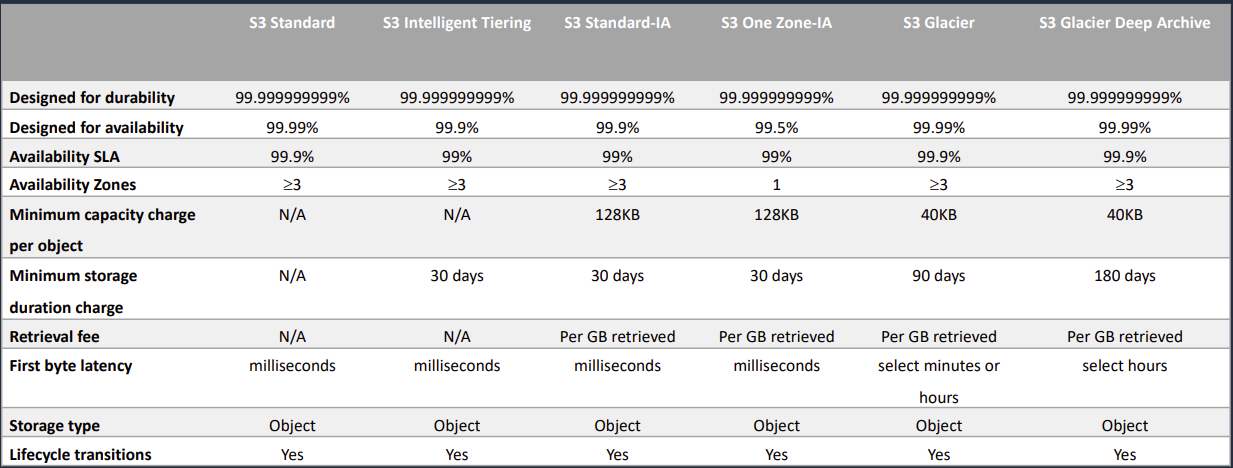Click the S3 Standard column header
The image size is (1233, 468).
(x=292, y=23)
